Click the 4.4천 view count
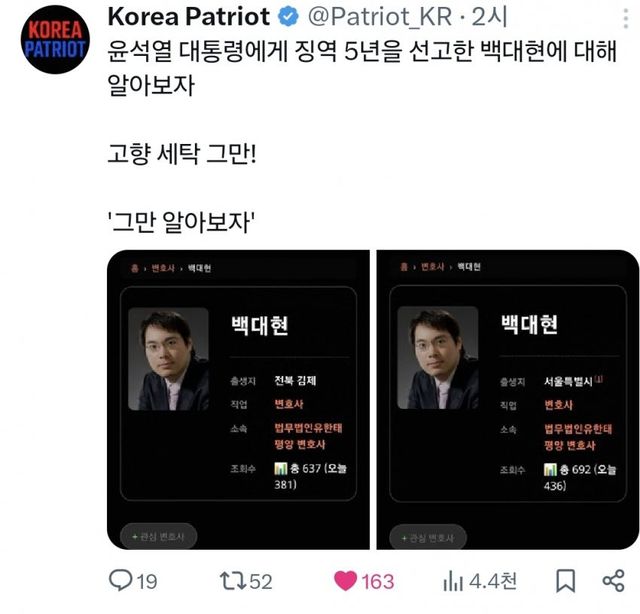Screen dimensions: 640x614 493,581
